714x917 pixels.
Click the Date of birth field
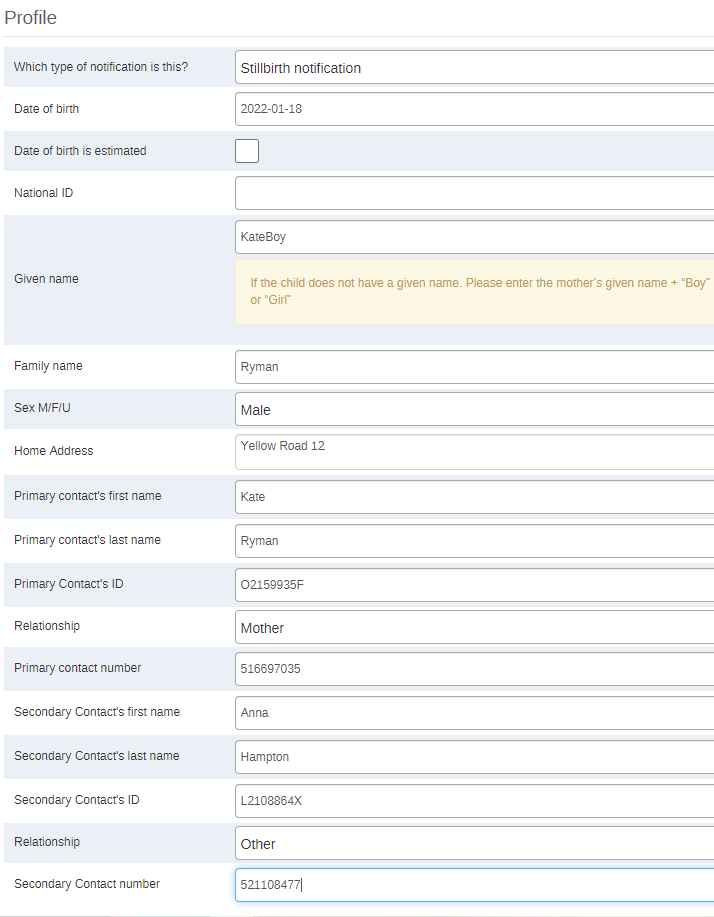(474, 109)
